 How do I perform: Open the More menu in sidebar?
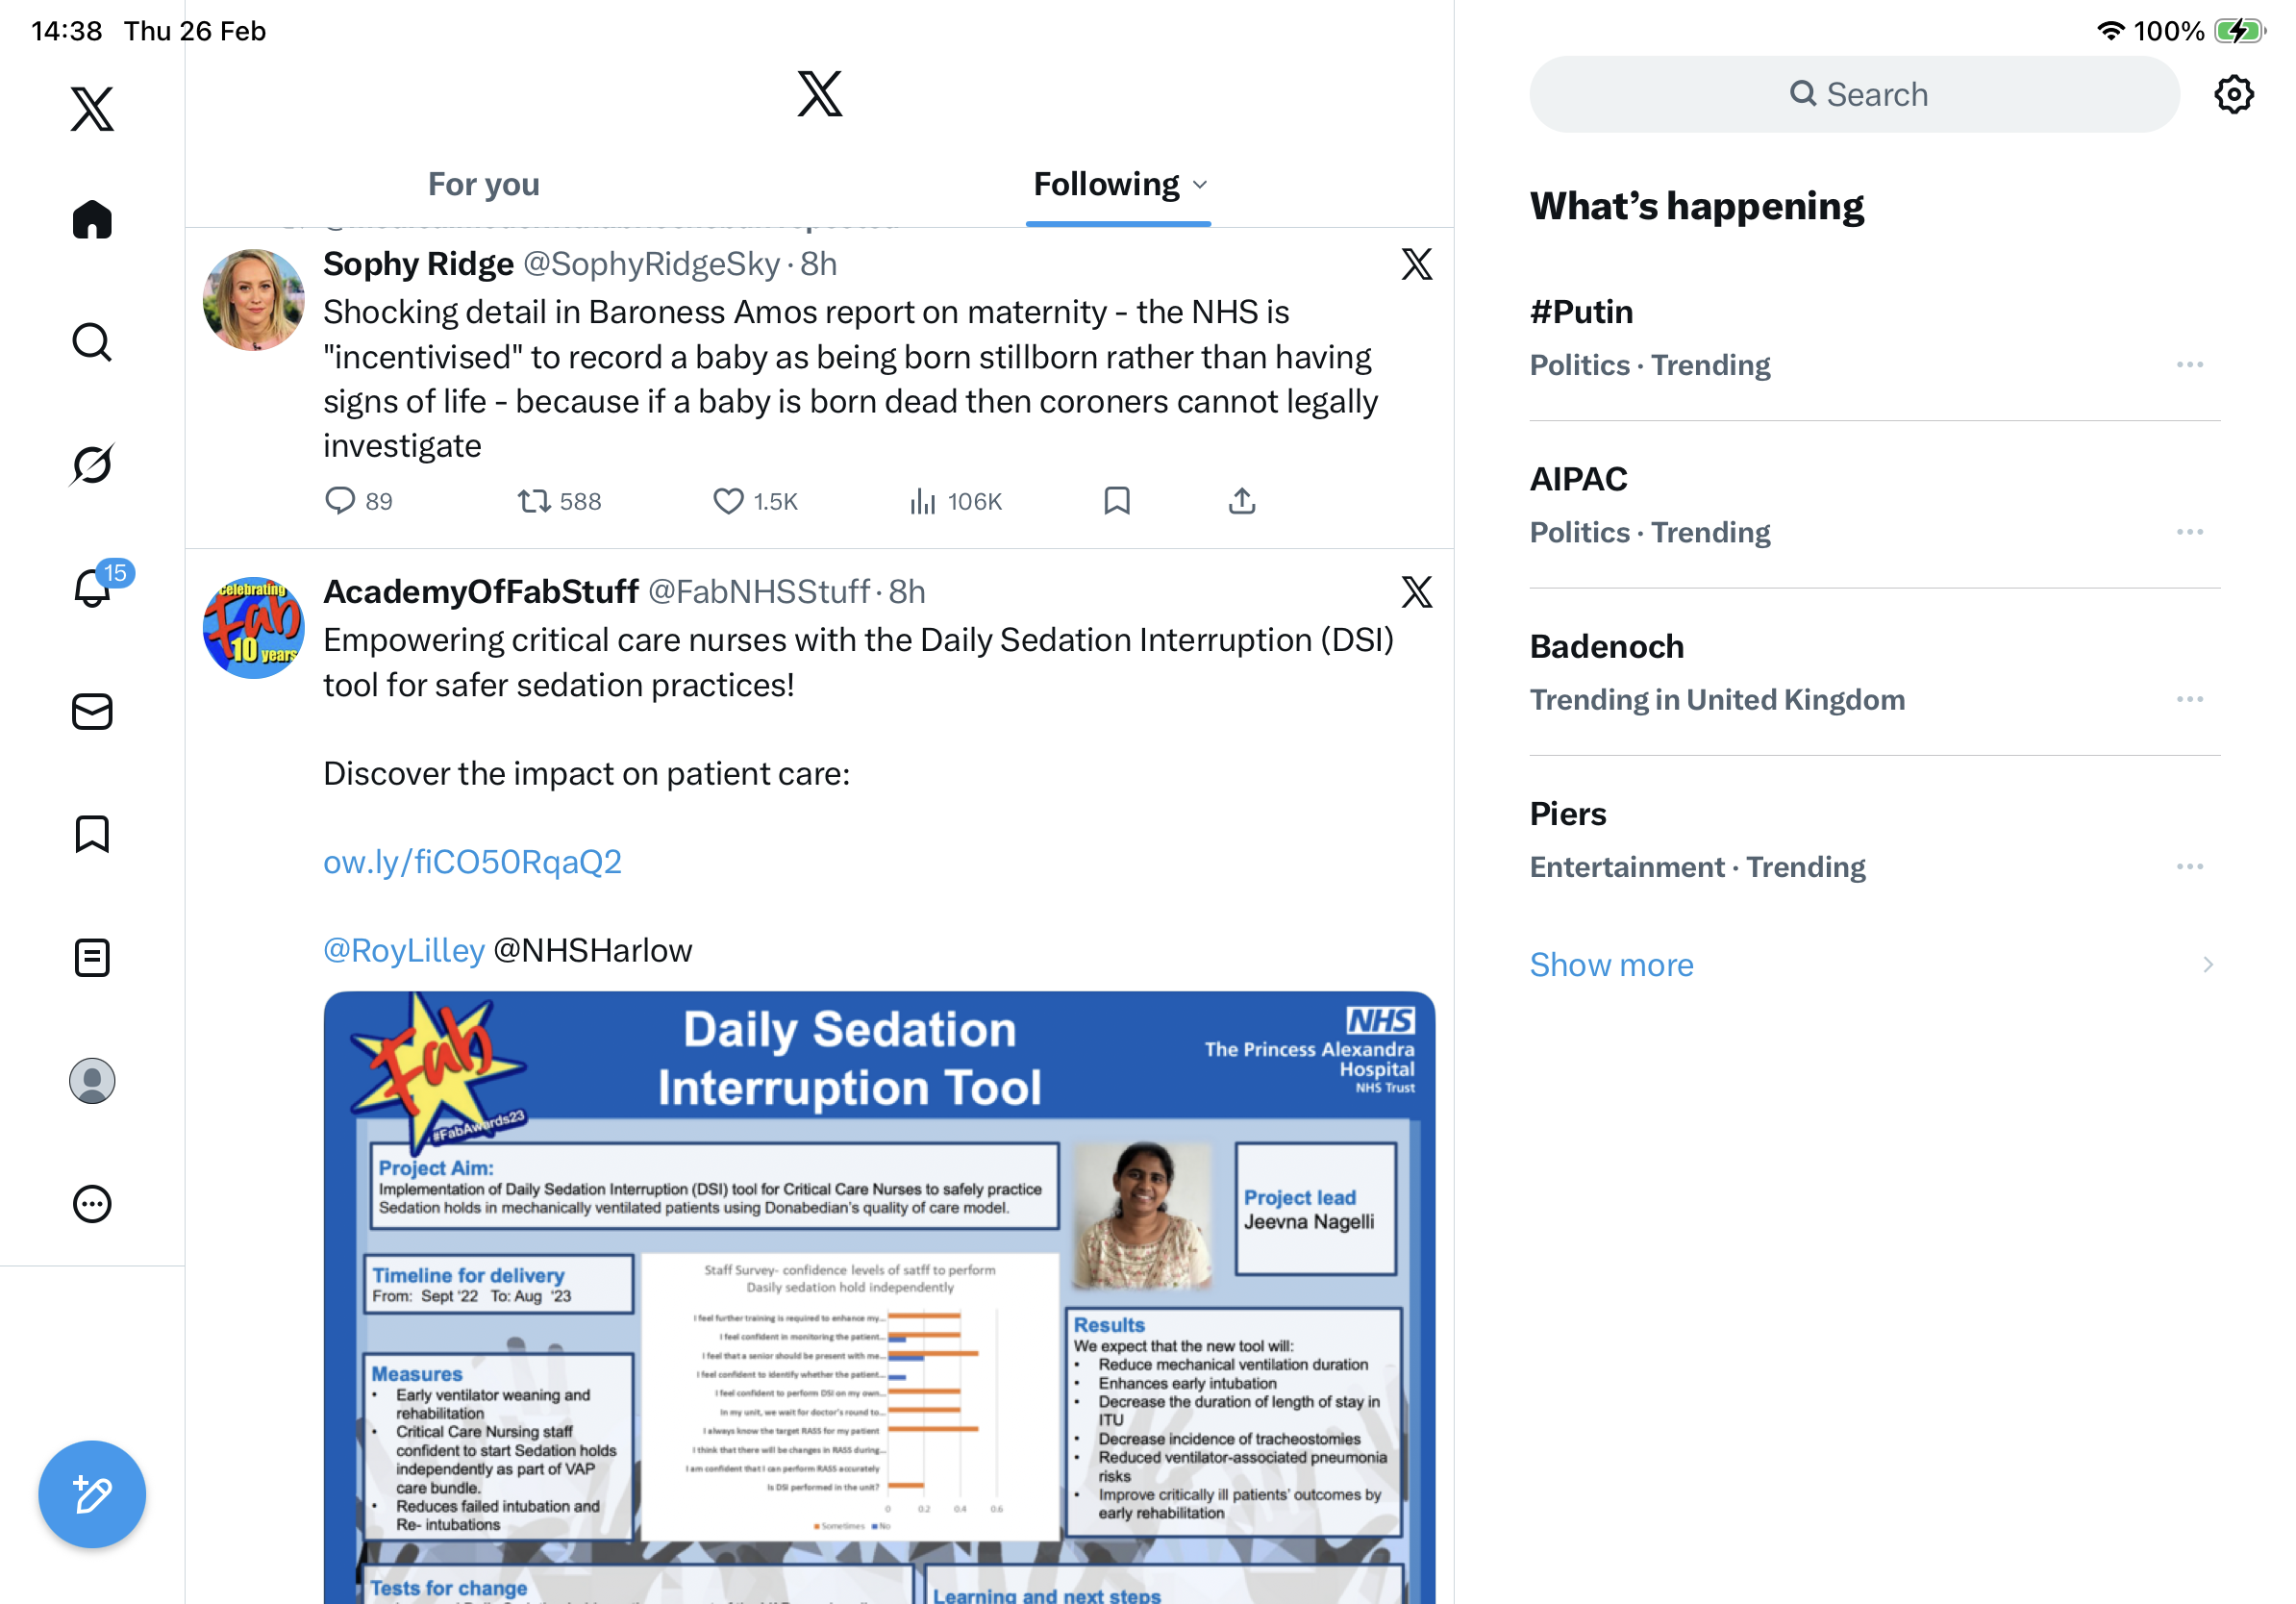pyautogui.click(x=92, y=1204)
